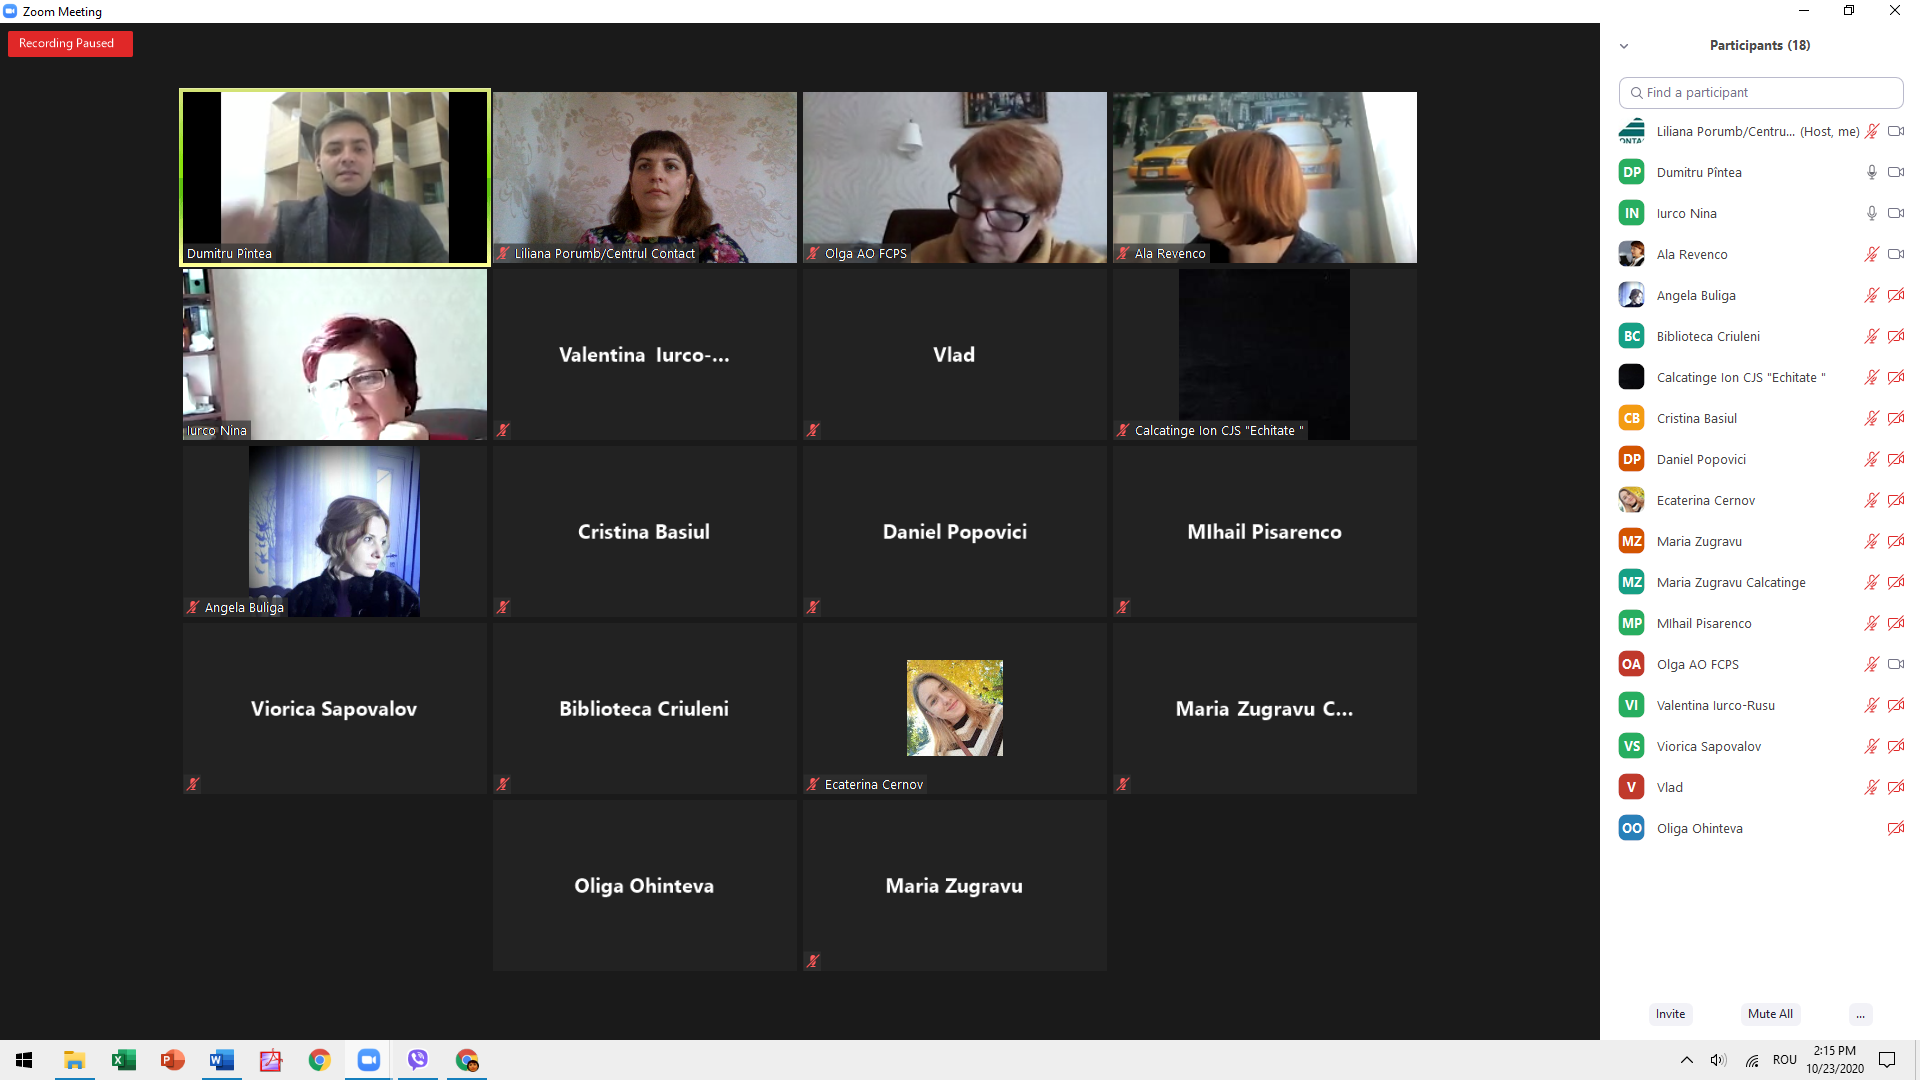Click Iurco Nina's camera icon in participants list
Screen dimensions: 1920x1080
[x=1895, y=213]
